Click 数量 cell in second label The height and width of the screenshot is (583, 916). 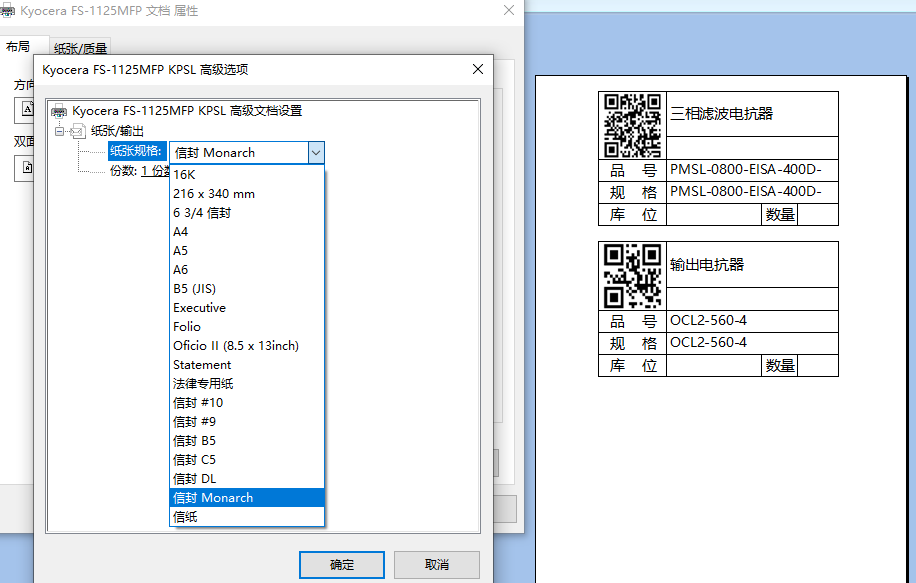pyautogui.click(x=780, y=366)
